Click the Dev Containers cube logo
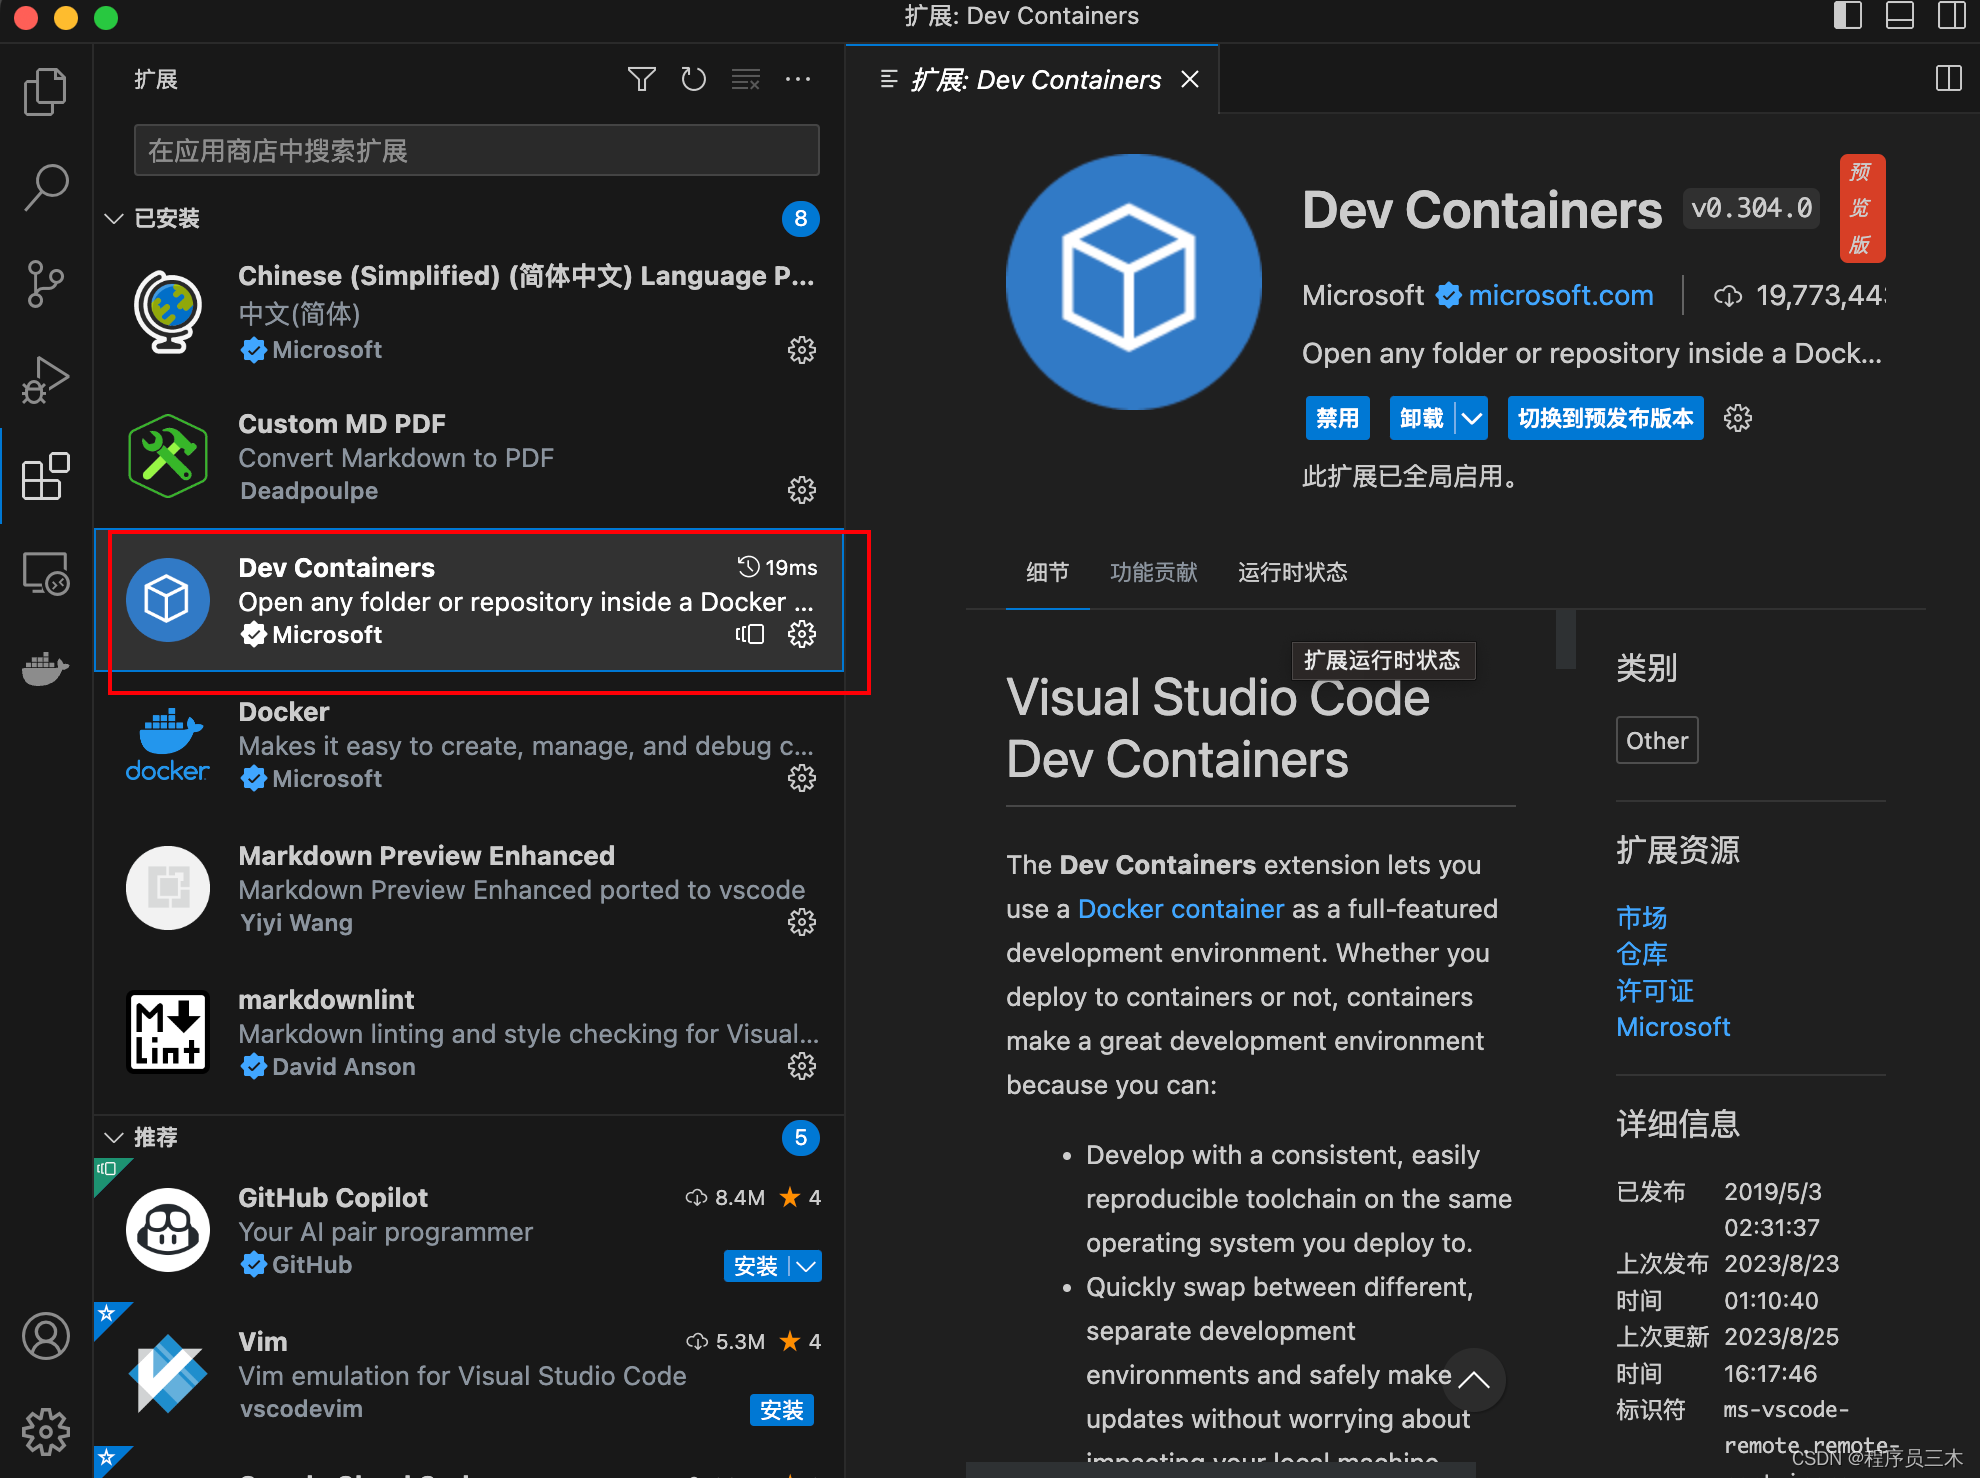The image size is (1980, 1478). tap(1133, 282)
